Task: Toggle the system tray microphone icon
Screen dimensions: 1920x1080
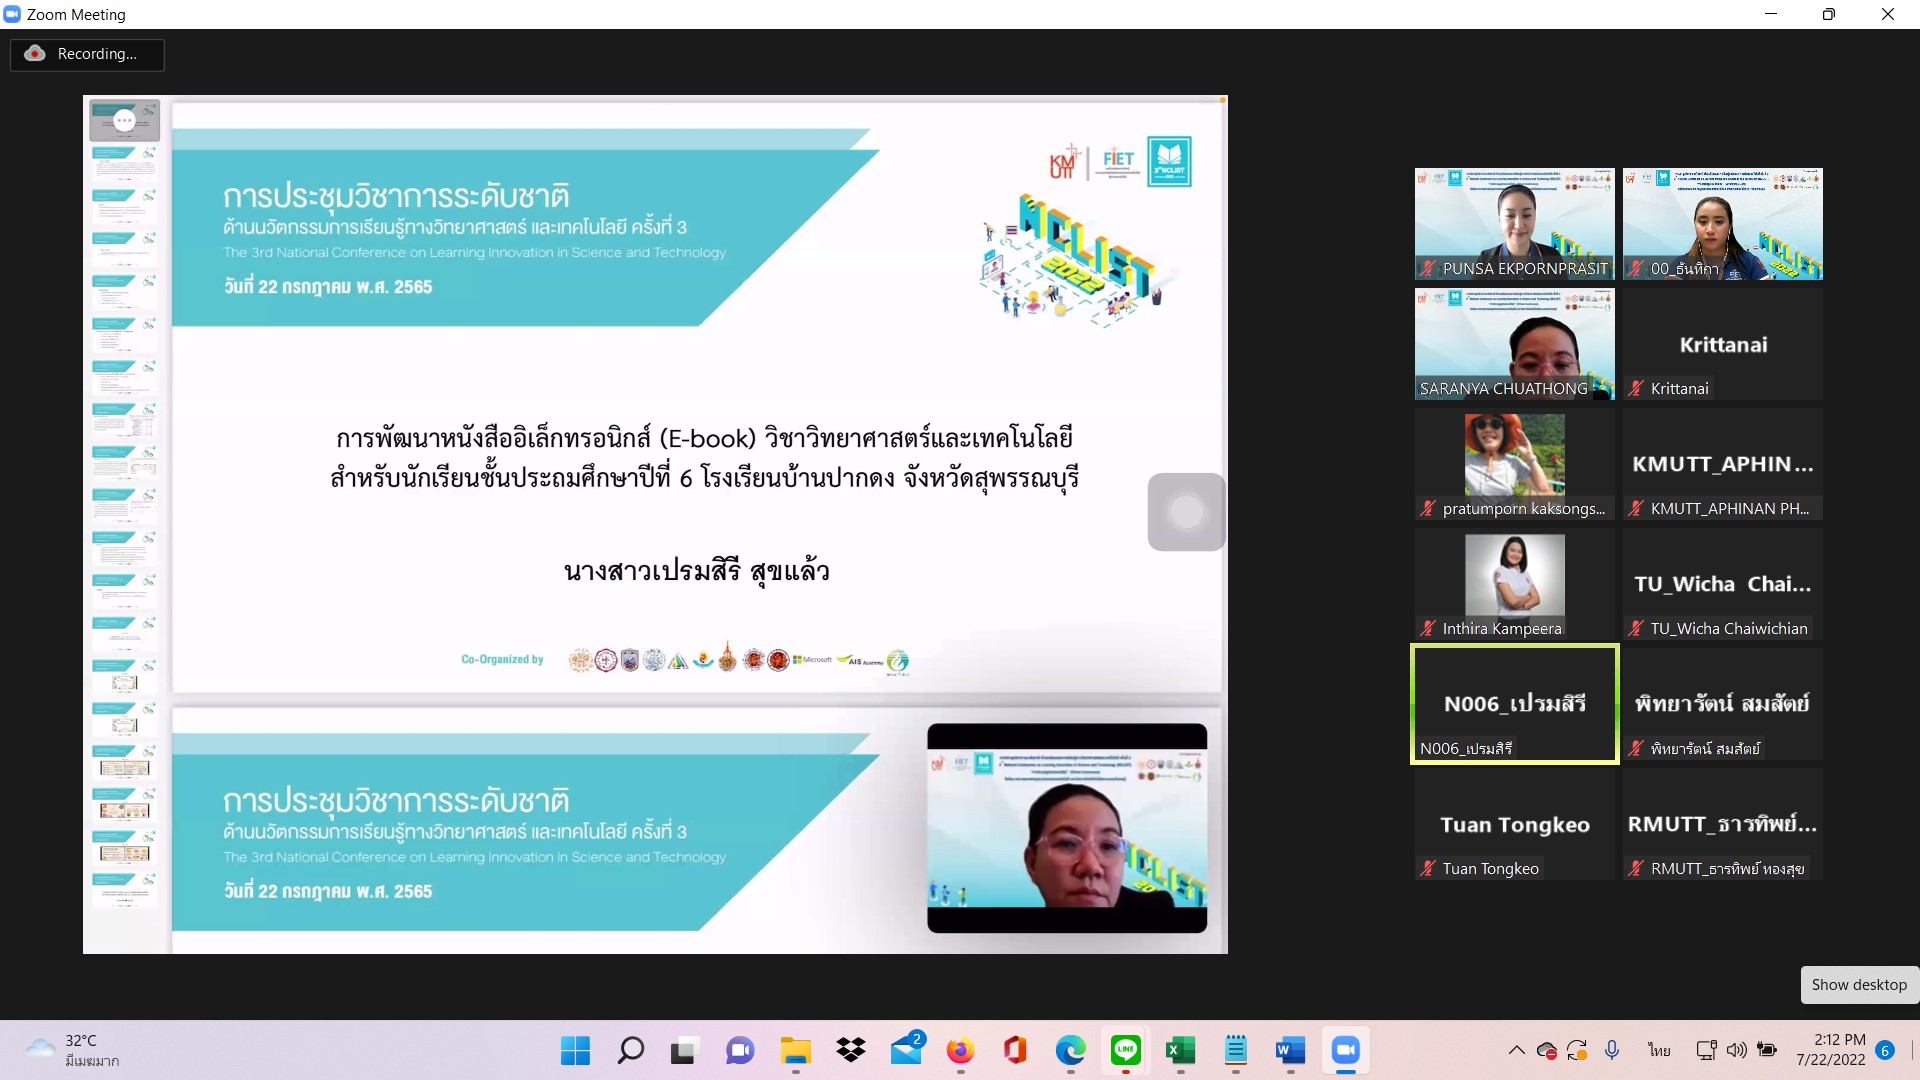Action: pos(1612,1050)
